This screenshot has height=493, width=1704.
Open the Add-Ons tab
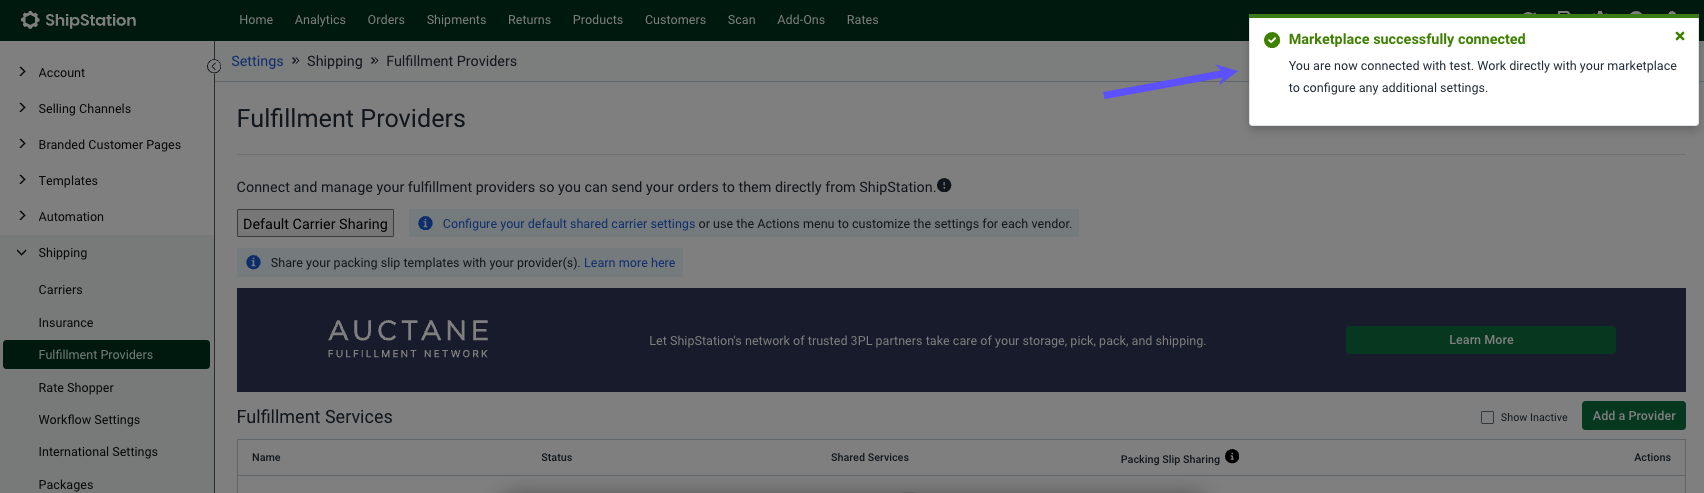click(x=801, y=20)
